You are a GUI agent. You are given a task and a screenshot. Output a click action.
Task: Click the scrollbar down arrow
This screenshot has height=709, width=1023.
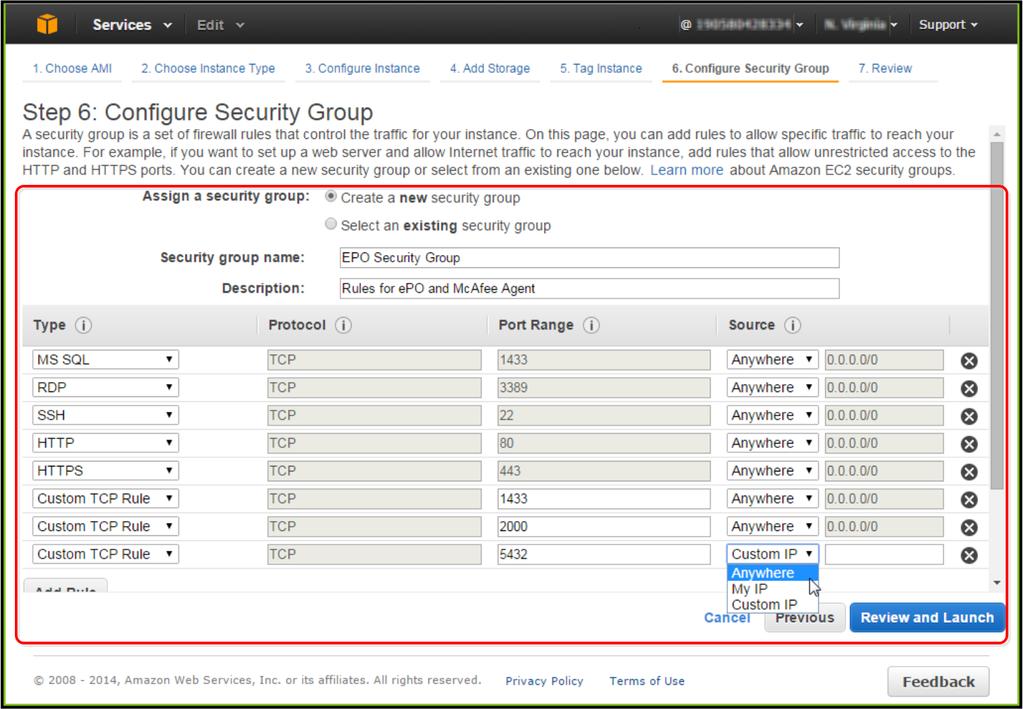click(x=996, y=582)
